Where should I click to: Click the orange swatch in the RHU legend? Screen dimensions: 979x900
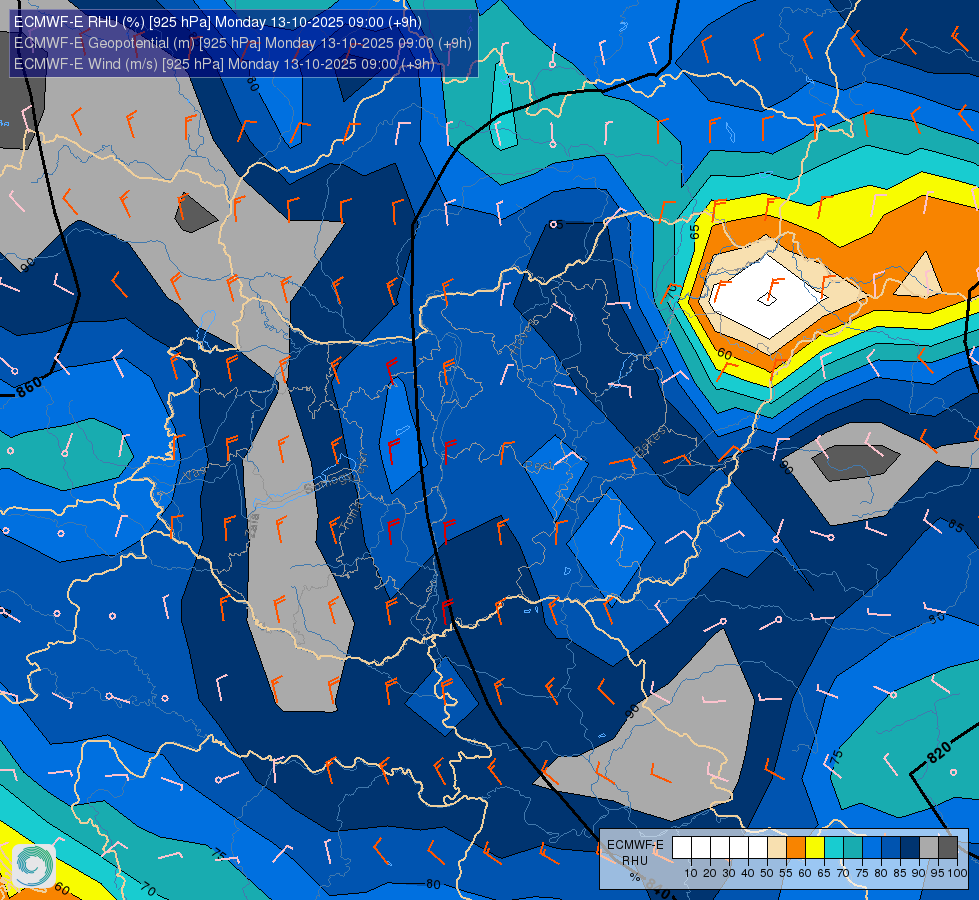point(795,848)
